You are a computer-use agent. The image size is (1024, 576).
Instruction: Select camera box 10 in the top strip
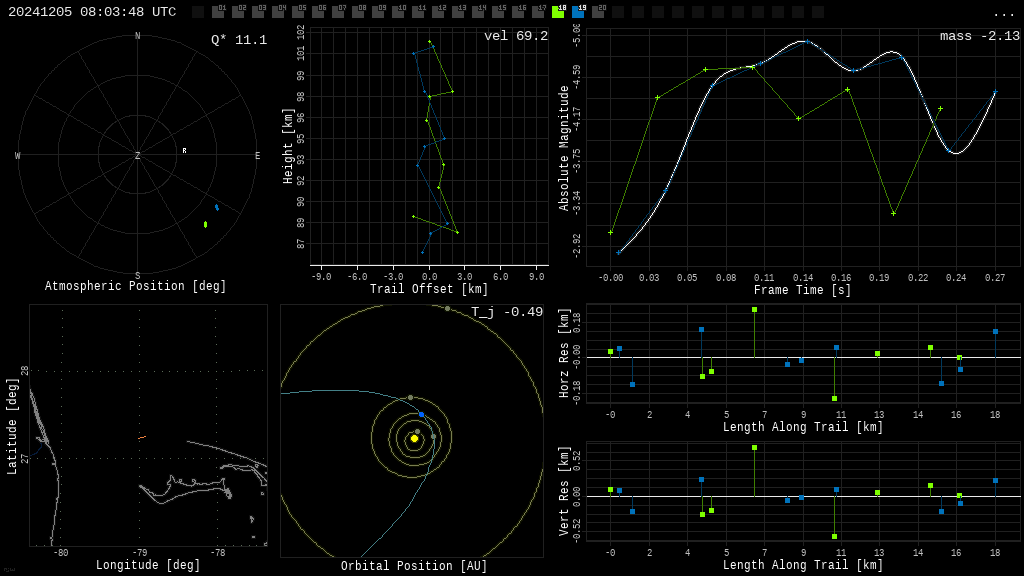click(x=398, y=12)
